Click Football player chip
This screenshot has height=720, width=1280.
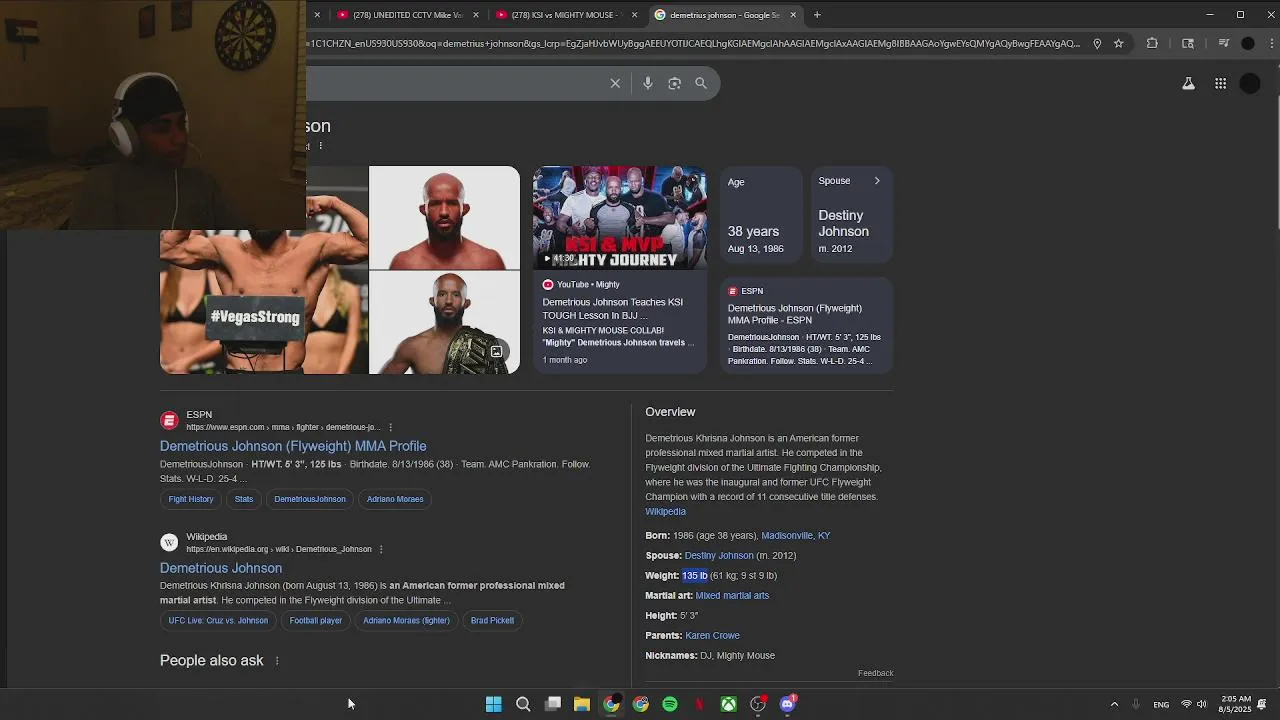pos(316,620)
